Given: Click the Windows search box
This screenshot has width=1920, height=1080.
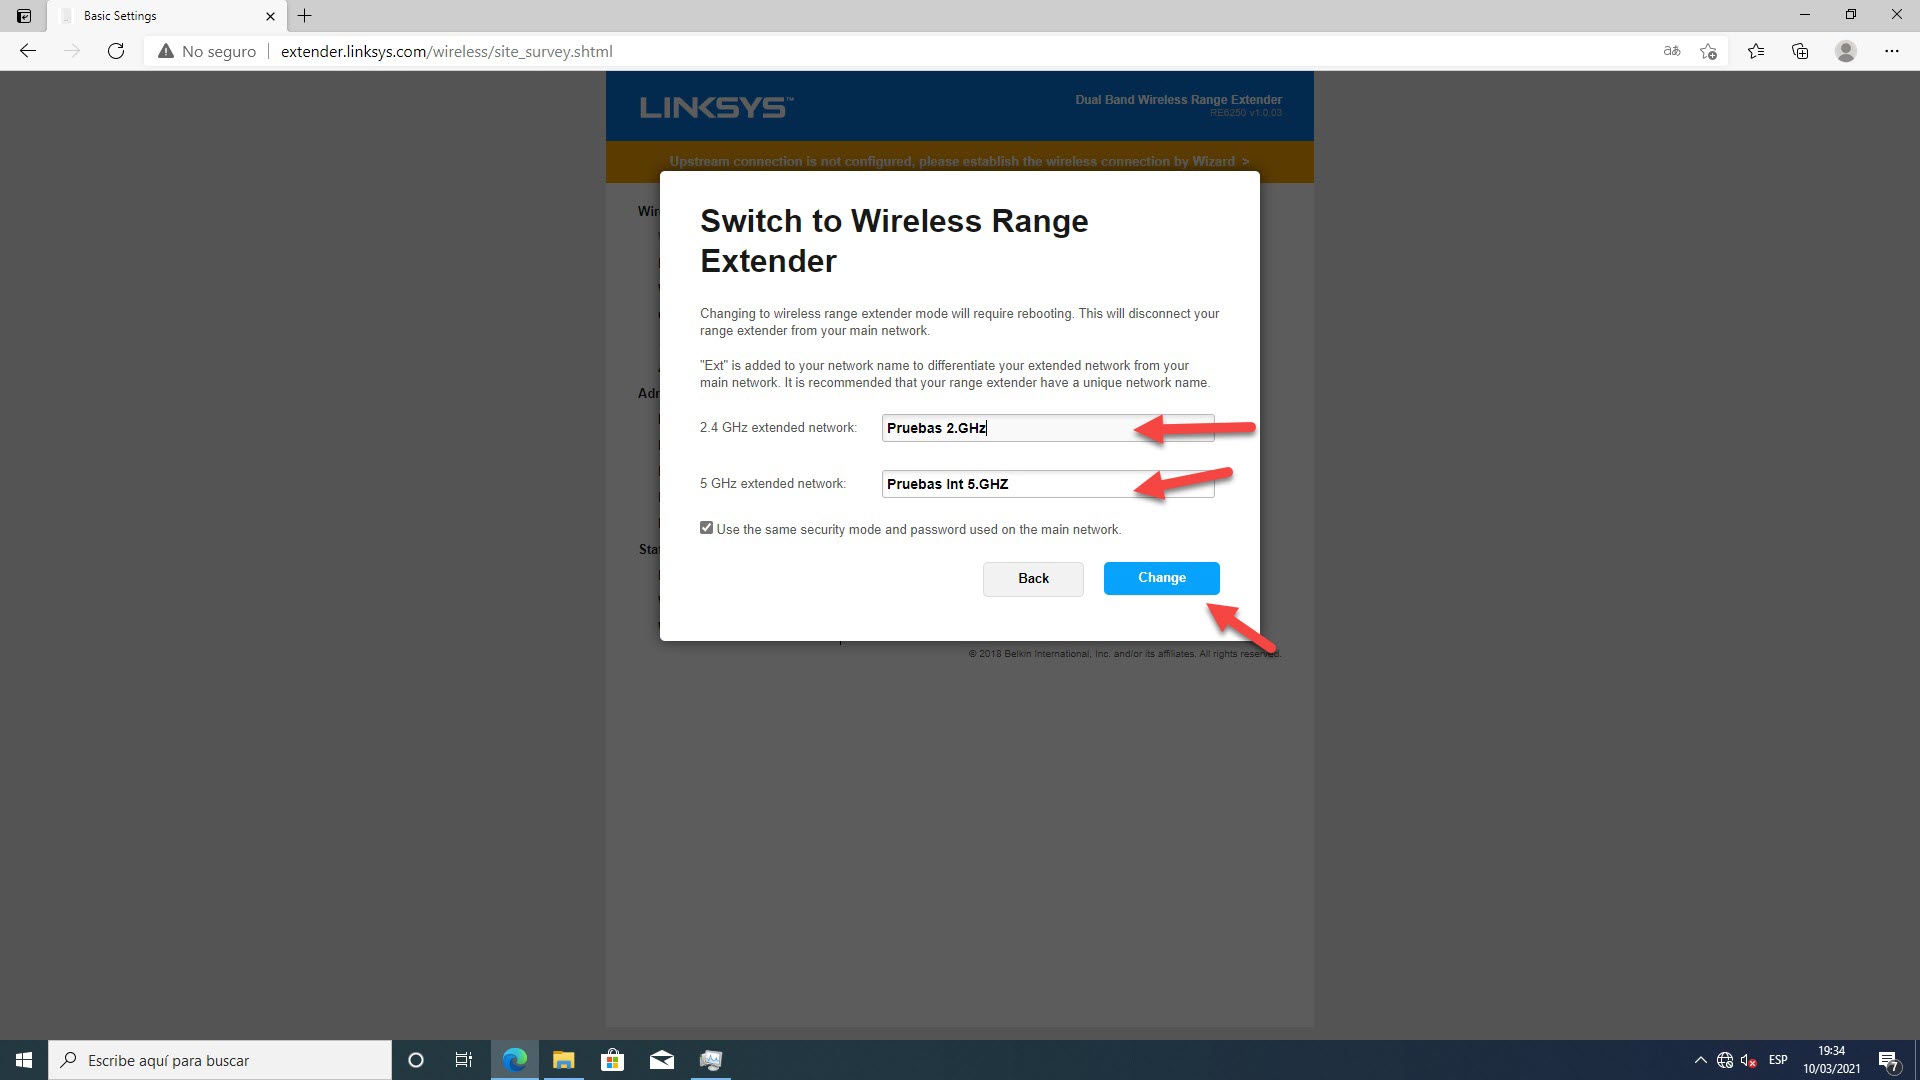Looking at the screenshot, I should point(220,1060).
